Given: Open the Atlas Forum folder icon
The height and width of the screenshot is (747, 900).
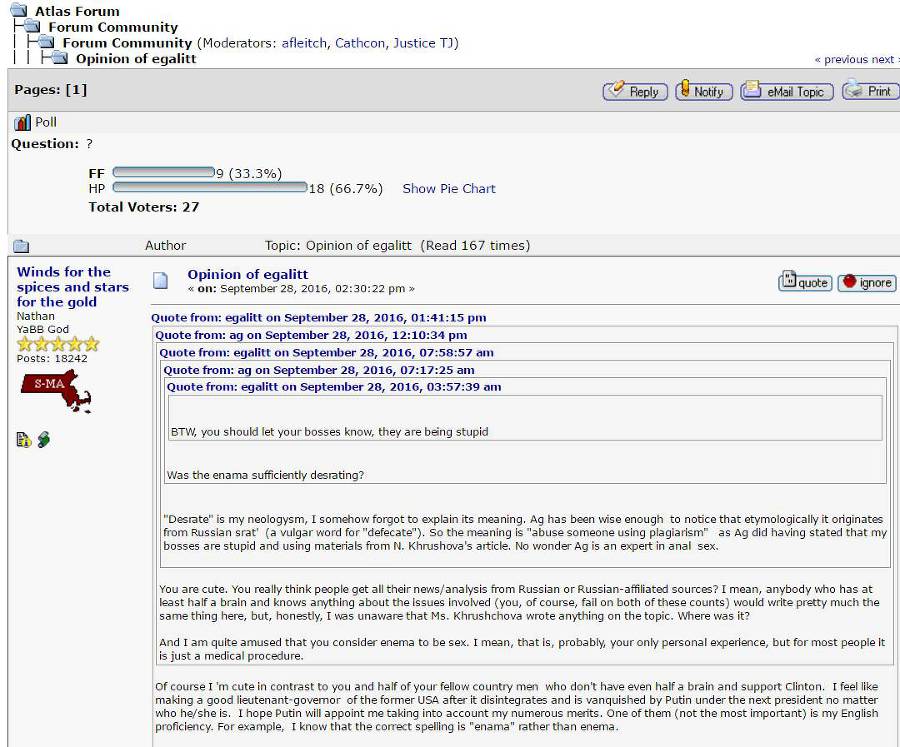Looking at the screenshot, I should pyautogui.click(x=19, y=11).
